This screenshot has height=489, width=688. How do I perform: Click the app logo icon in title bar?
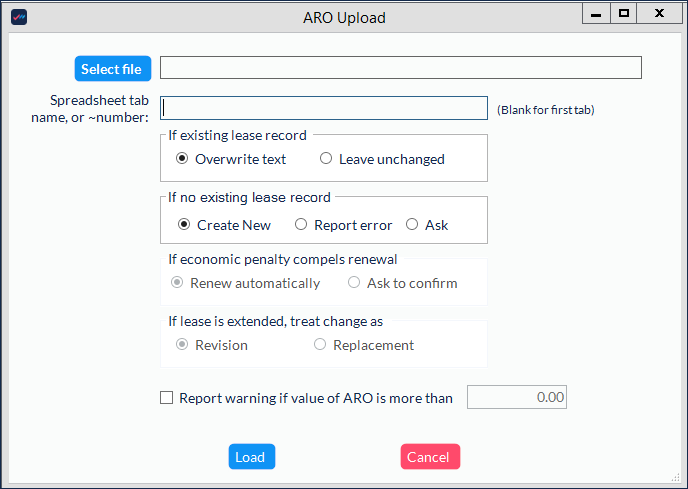(19, 17)
